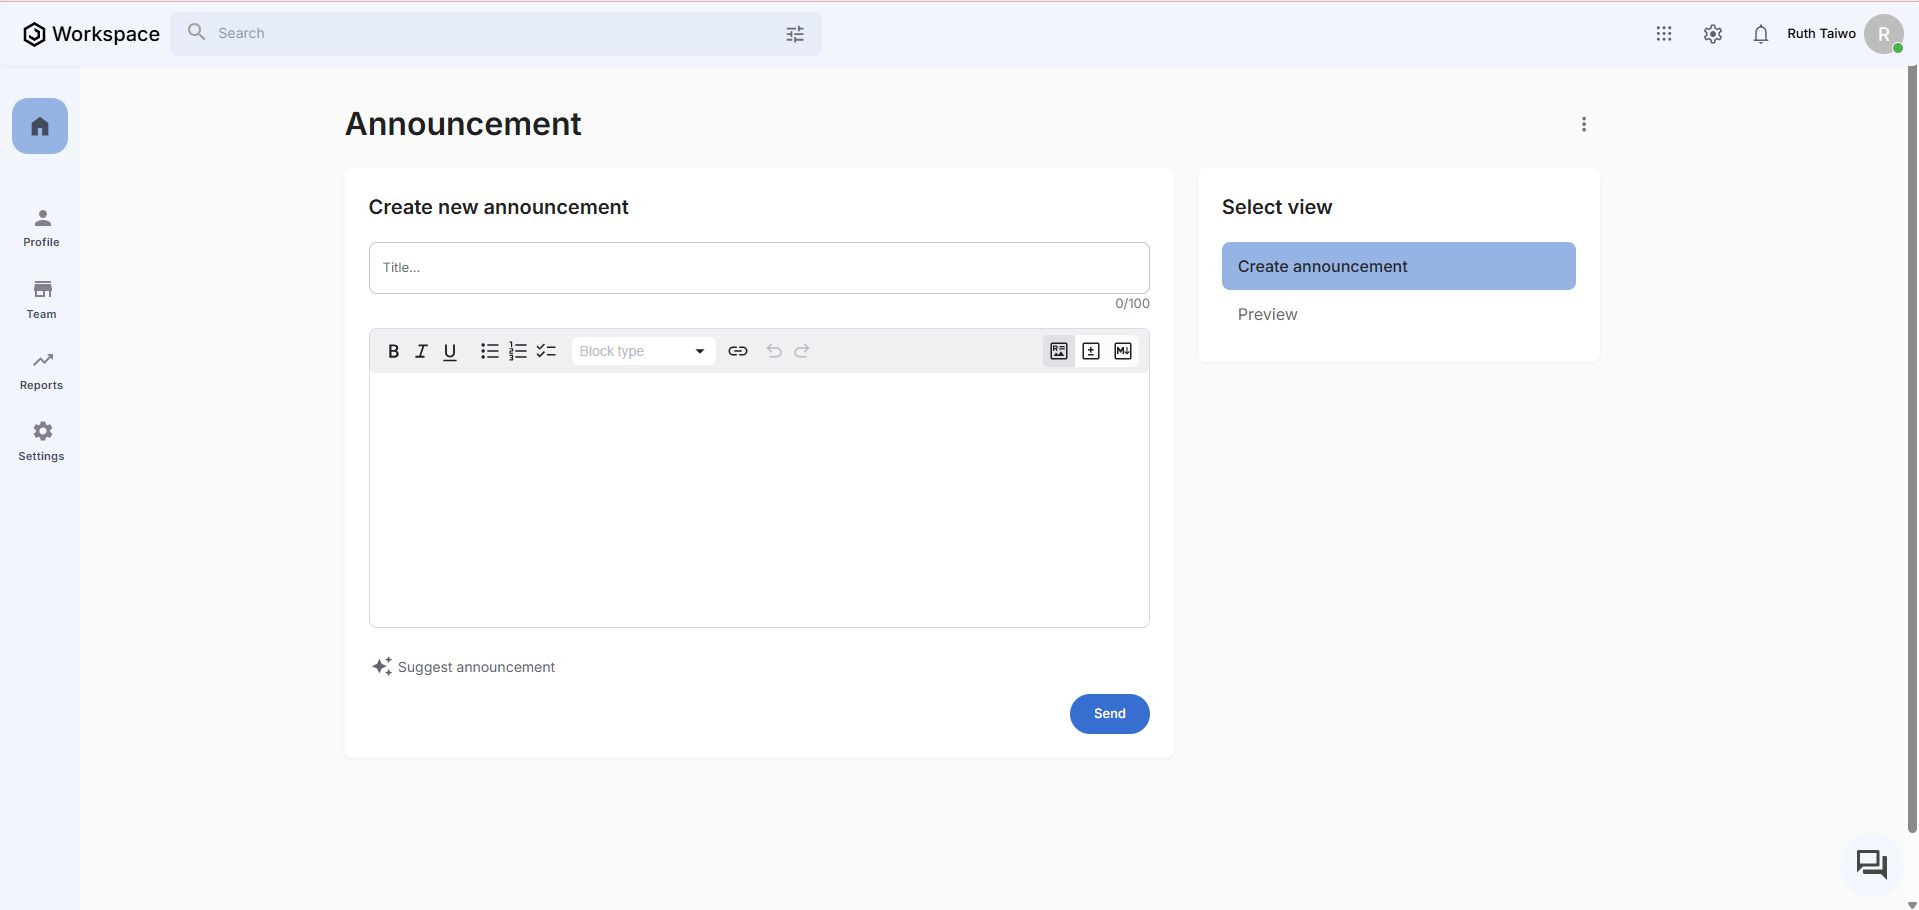Select the Create announcement view
The width and height of the screenshot is (1919, 910).
pyautogui.click(x=1398, y=266)
